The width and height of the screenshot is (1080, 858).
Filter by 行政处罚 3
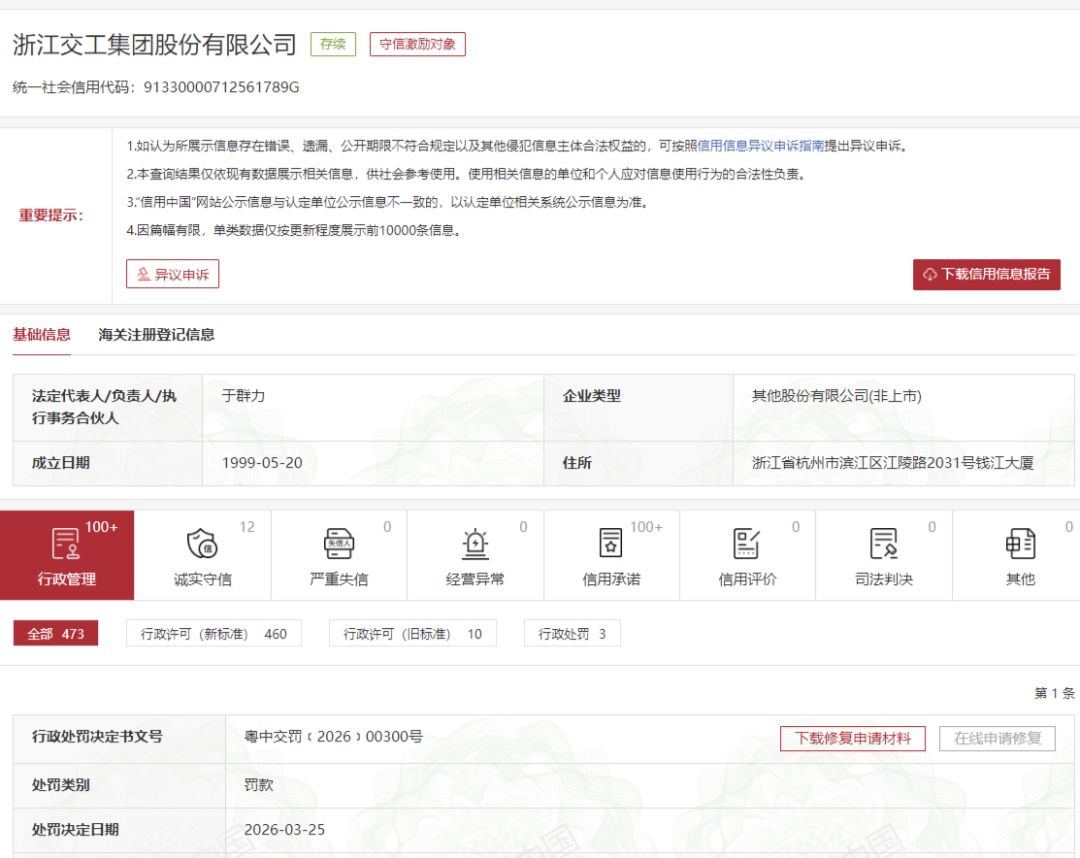point(572,634)
